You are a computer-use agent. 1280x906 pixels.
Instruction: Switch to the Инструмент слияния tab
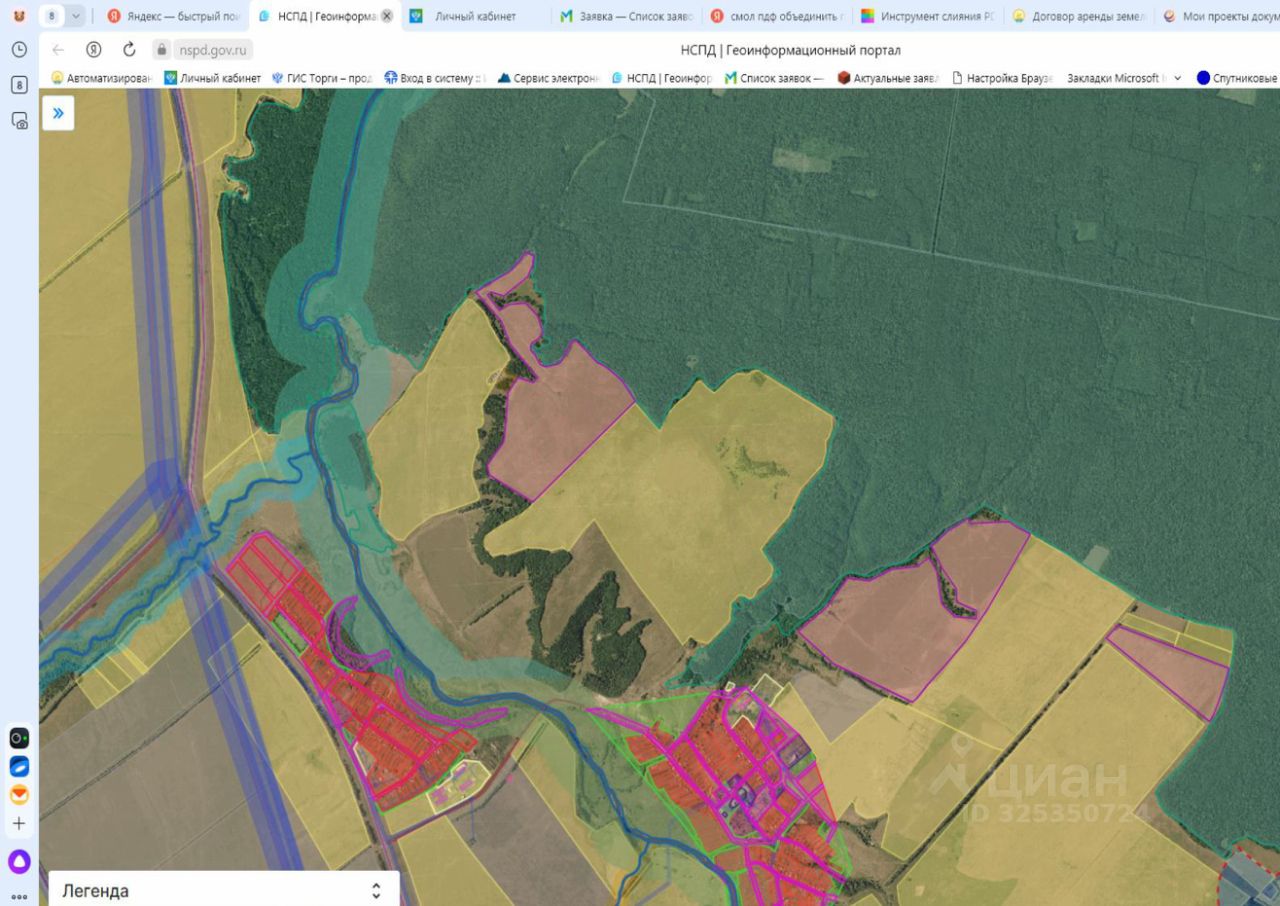928,16
